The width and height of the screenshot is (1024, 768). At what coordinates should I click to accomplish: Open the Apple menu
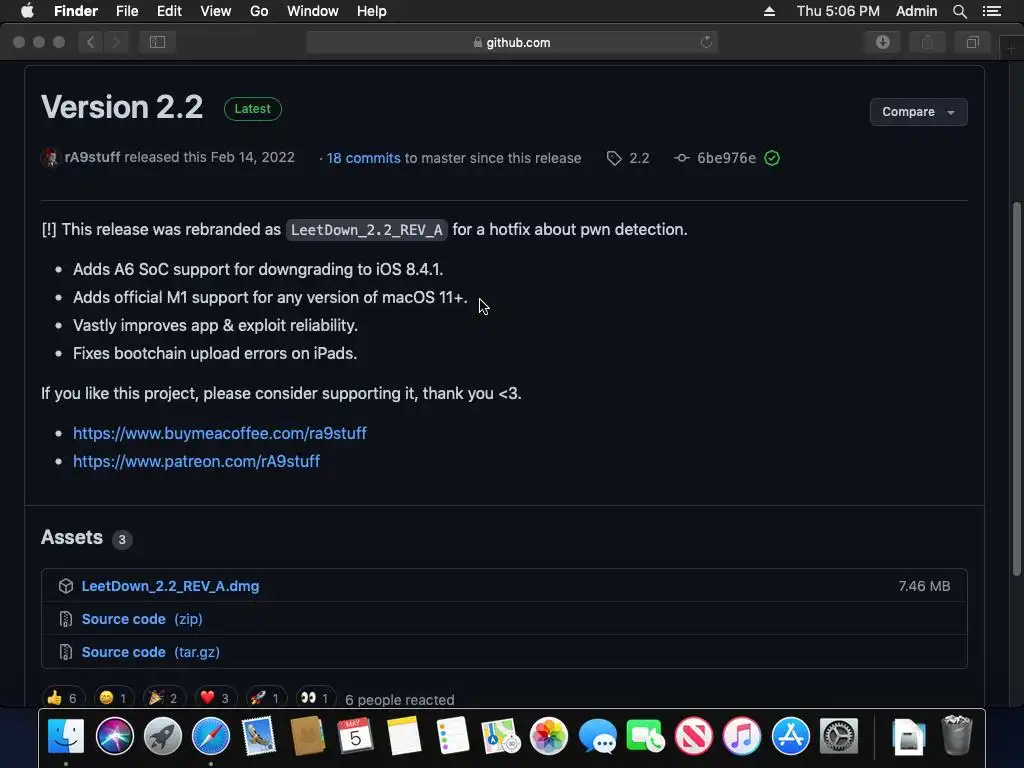pyautogui.click(x=27, y=11)
